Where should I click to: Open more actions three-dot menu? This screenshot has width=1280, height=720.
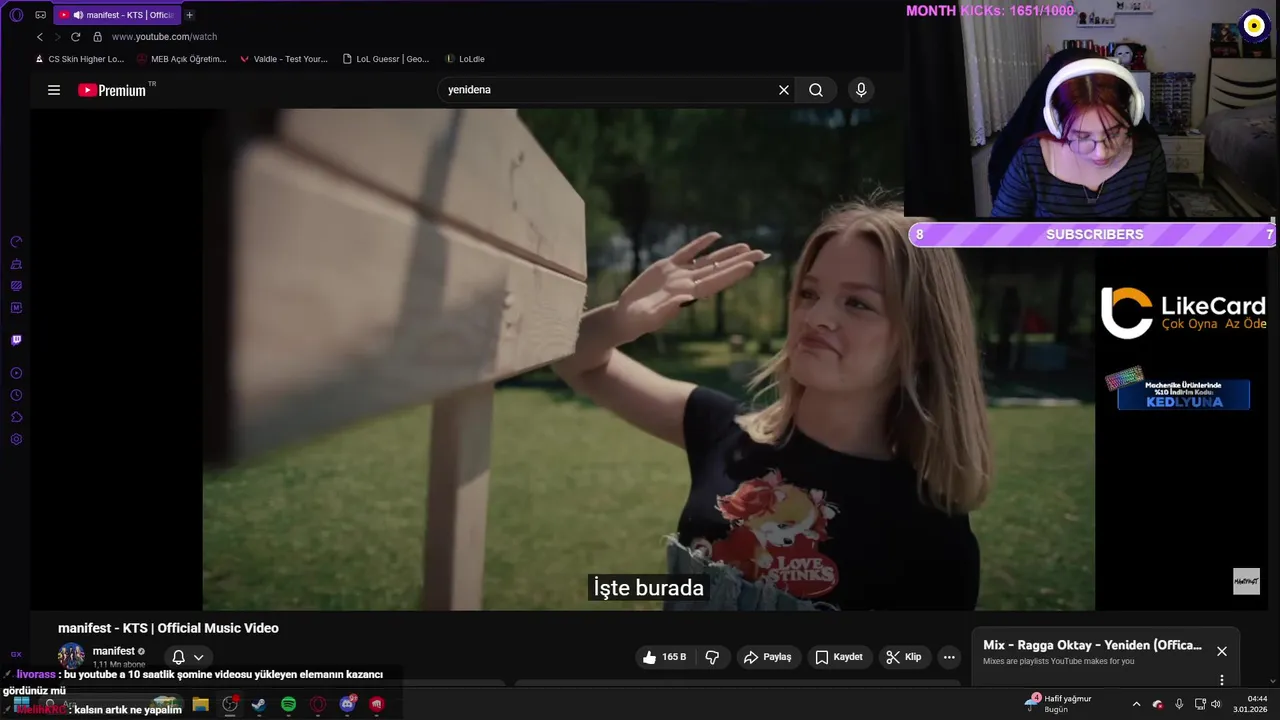coord(949,657)
